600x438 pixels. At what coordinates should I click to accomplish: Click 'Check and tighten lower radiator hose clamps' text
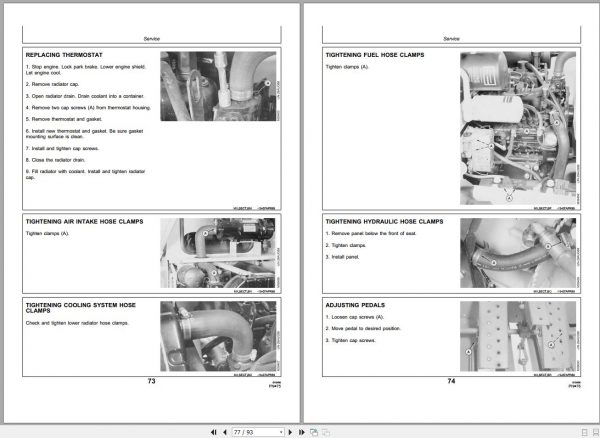click(x=77, y=323)
